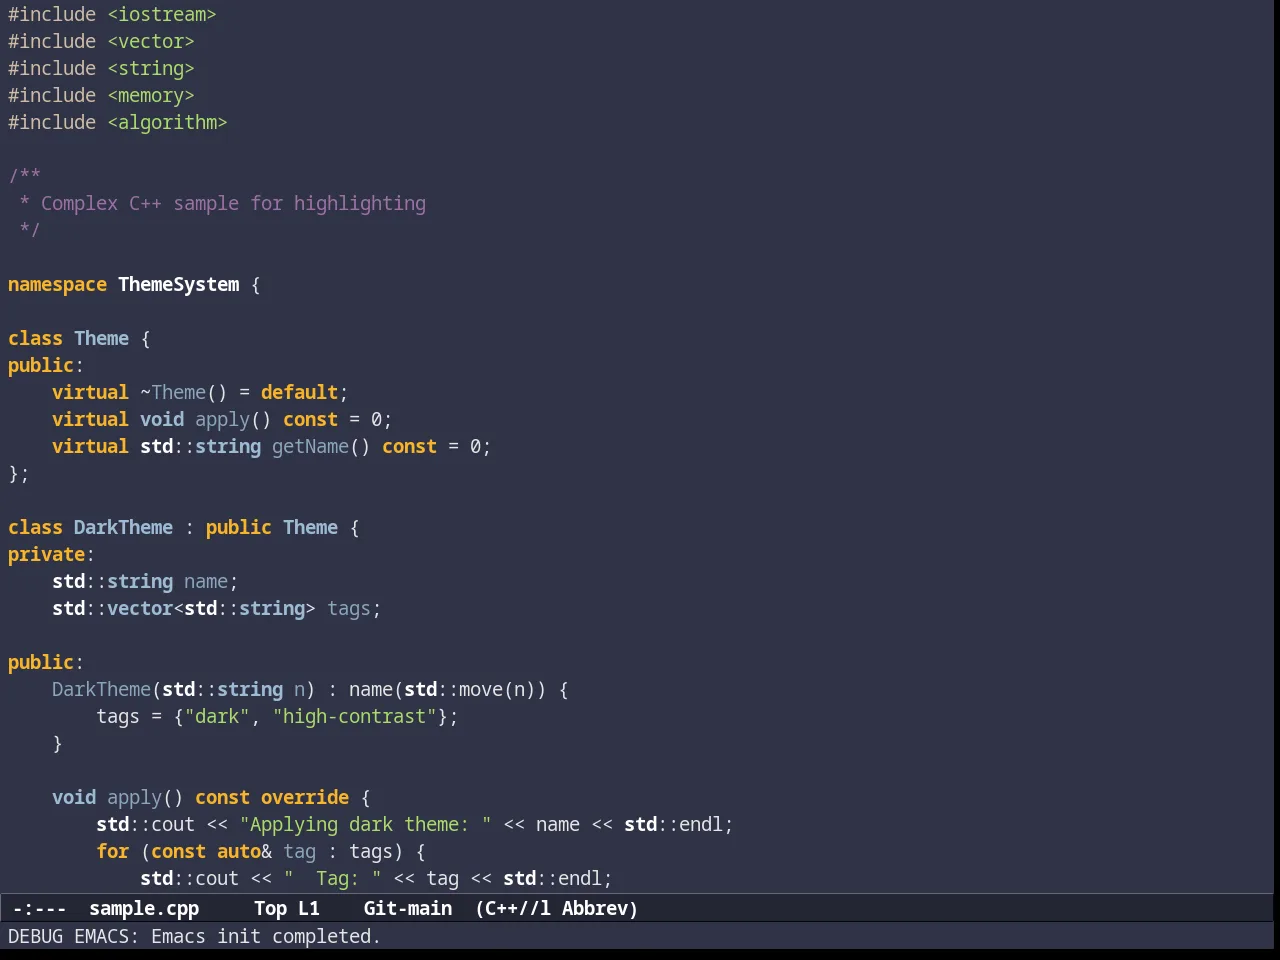This screenshot has width=1280, height=960.
Task: Click the default keyword after ~Theme()
Action: (299, 392)
